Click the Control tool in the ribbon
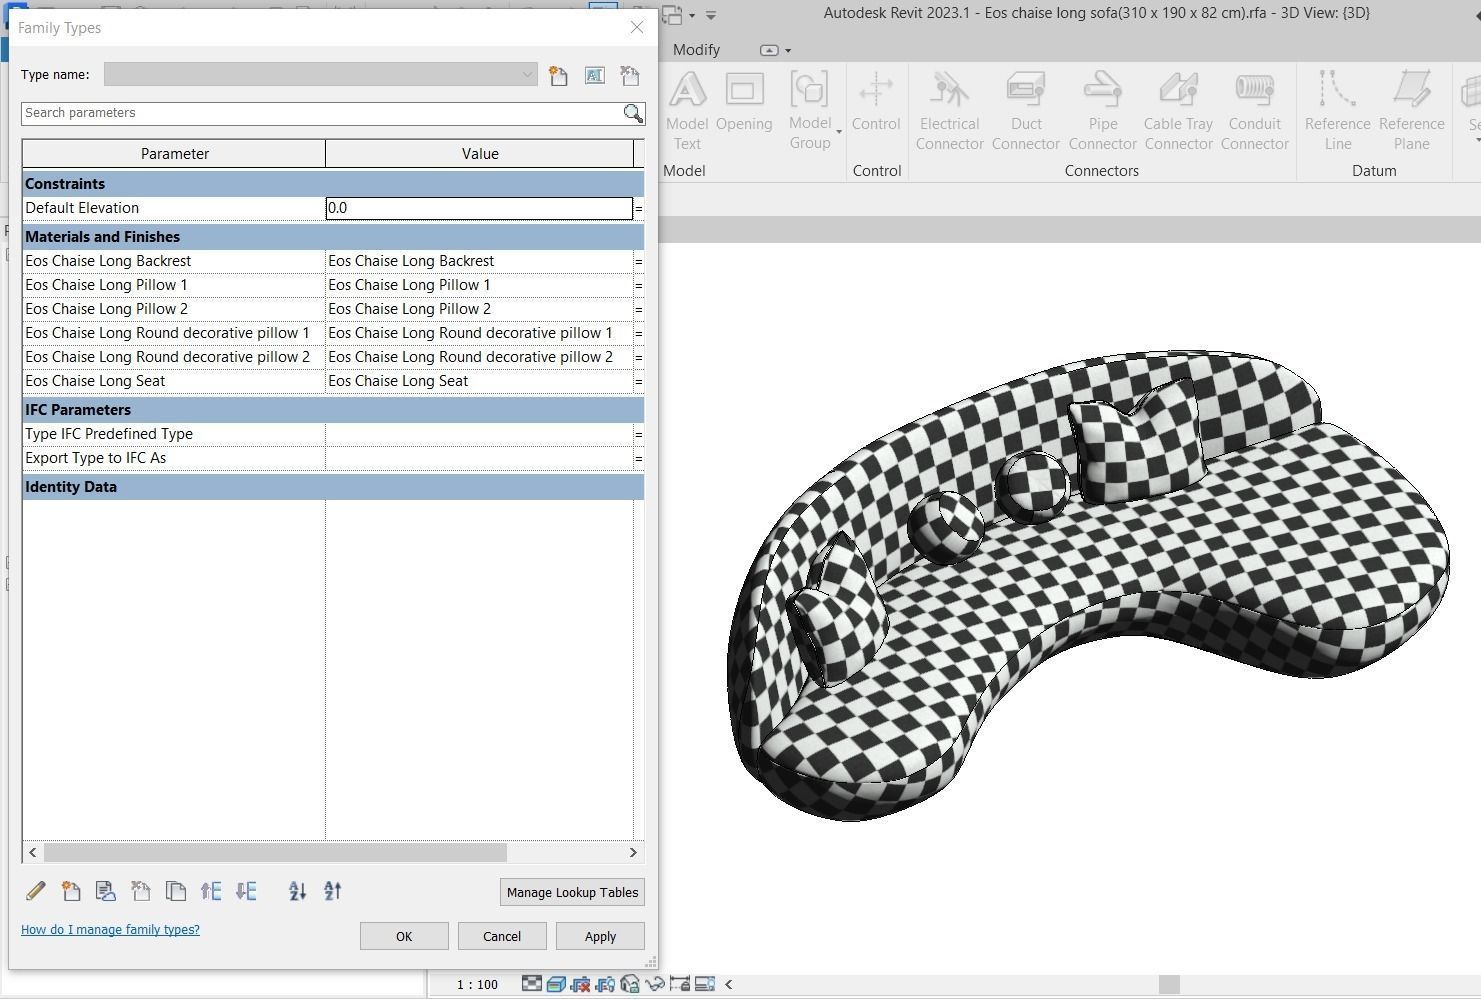1481x999 pixels. 876,102
